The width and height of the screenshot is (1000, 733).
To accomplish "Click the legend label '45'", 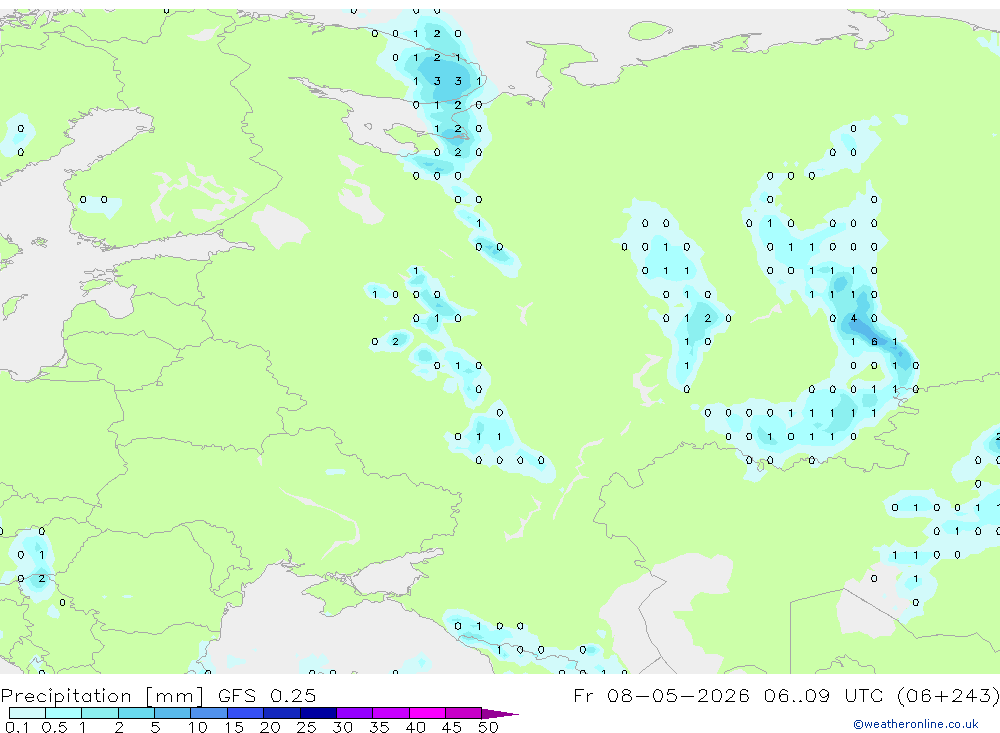I will pos(452,727).
